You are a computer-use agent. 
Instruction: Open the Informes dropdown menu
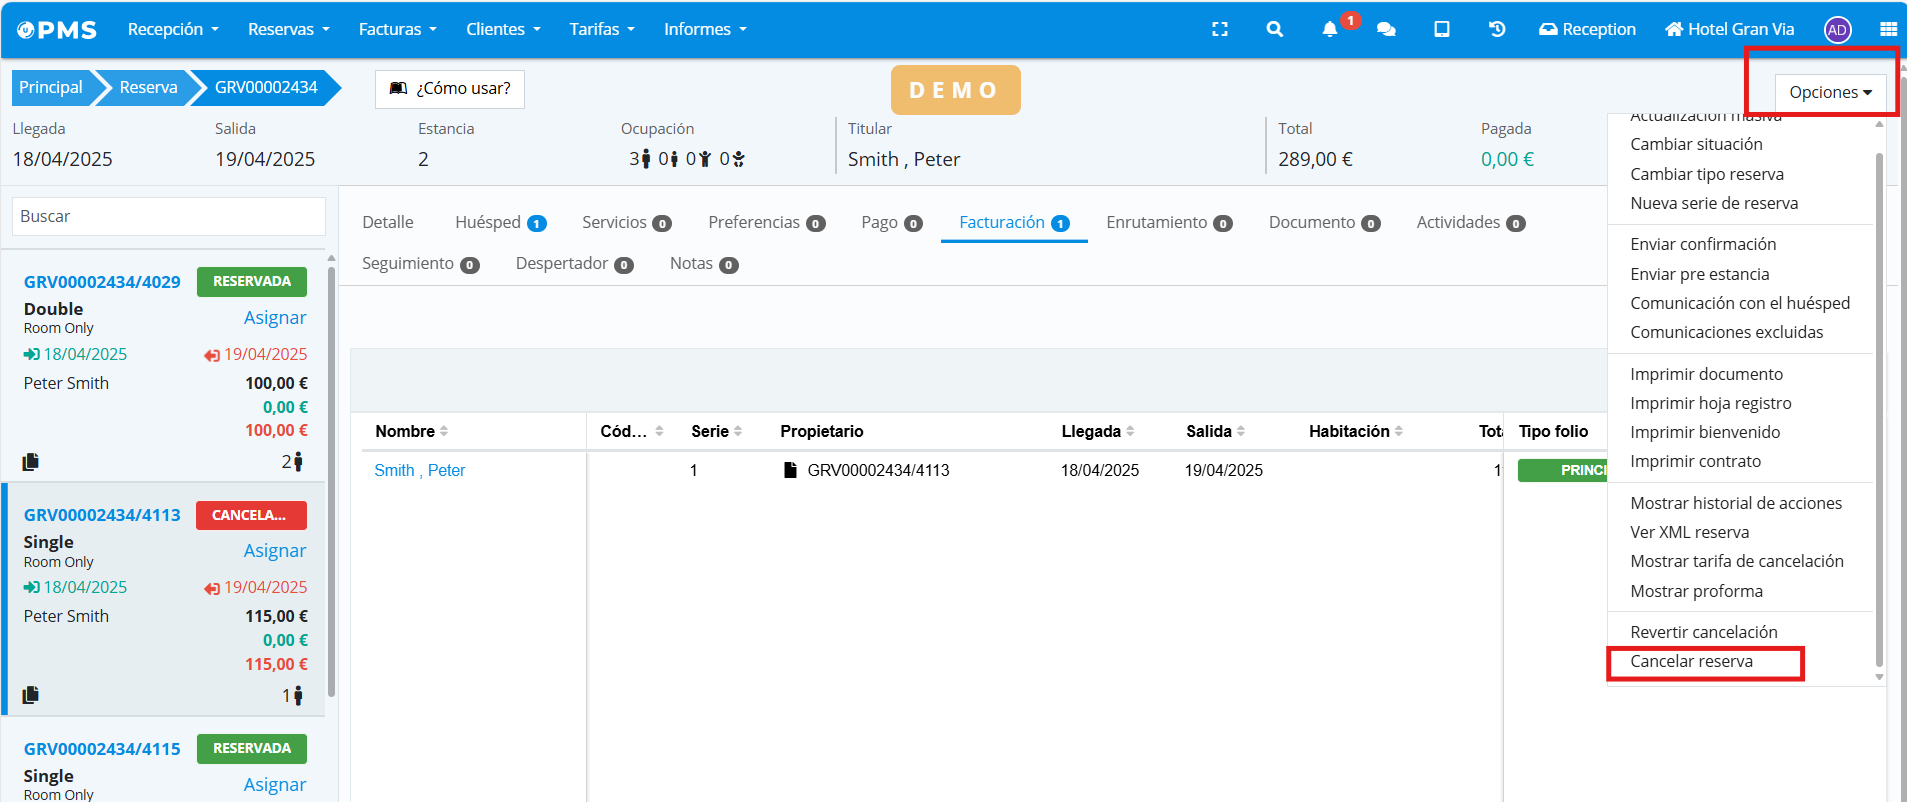[705, 29]
